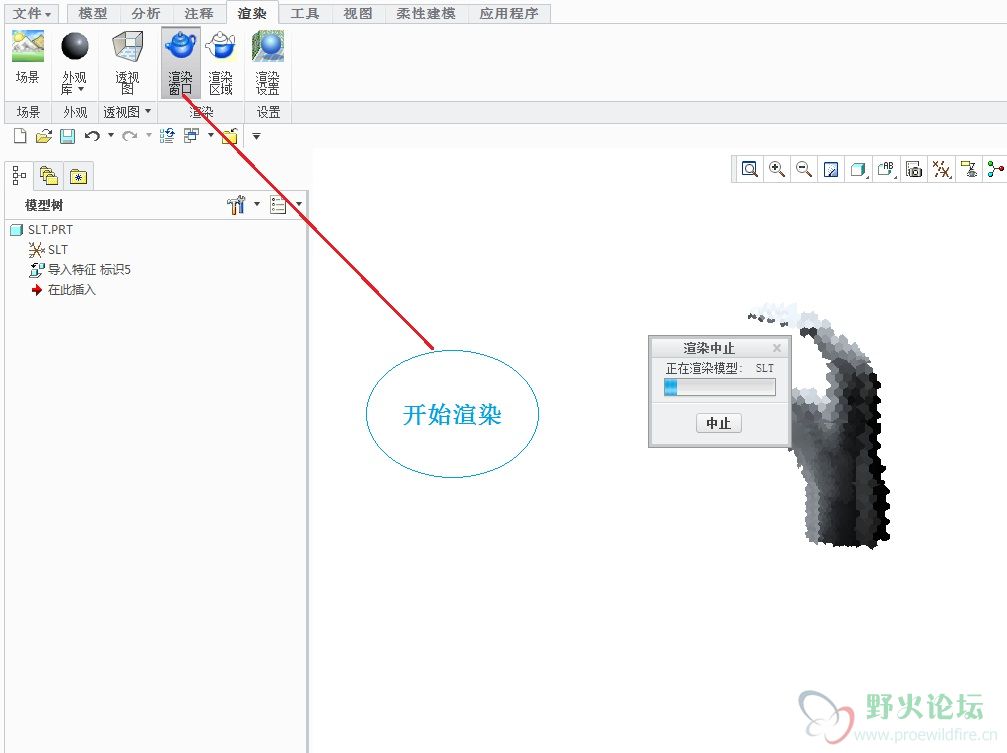1007x753 pixels.
Task: Open the windows list dropdown arrow
Action: [211, 135]
